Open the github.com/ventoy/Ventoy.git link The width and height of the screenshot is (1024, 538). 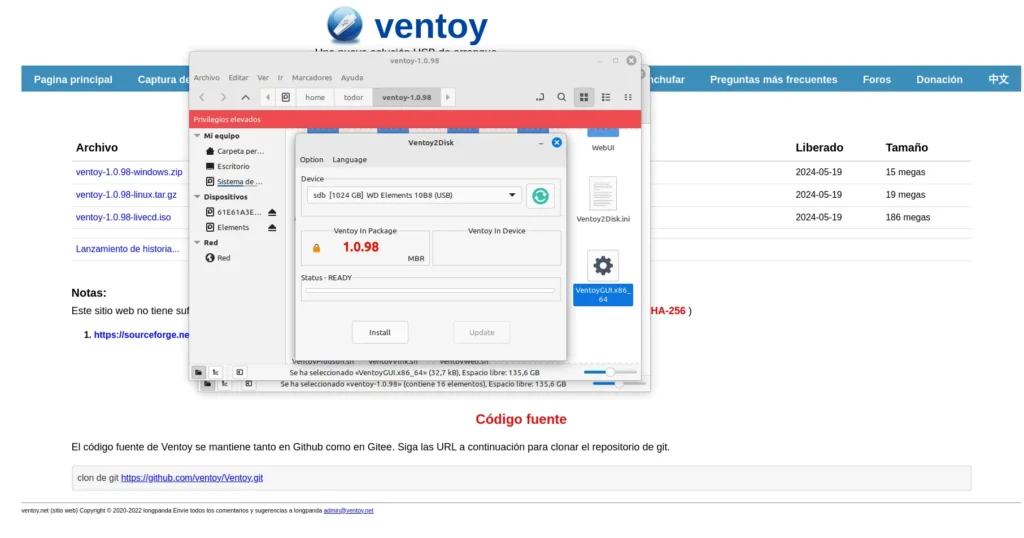[x=192, y=478]
